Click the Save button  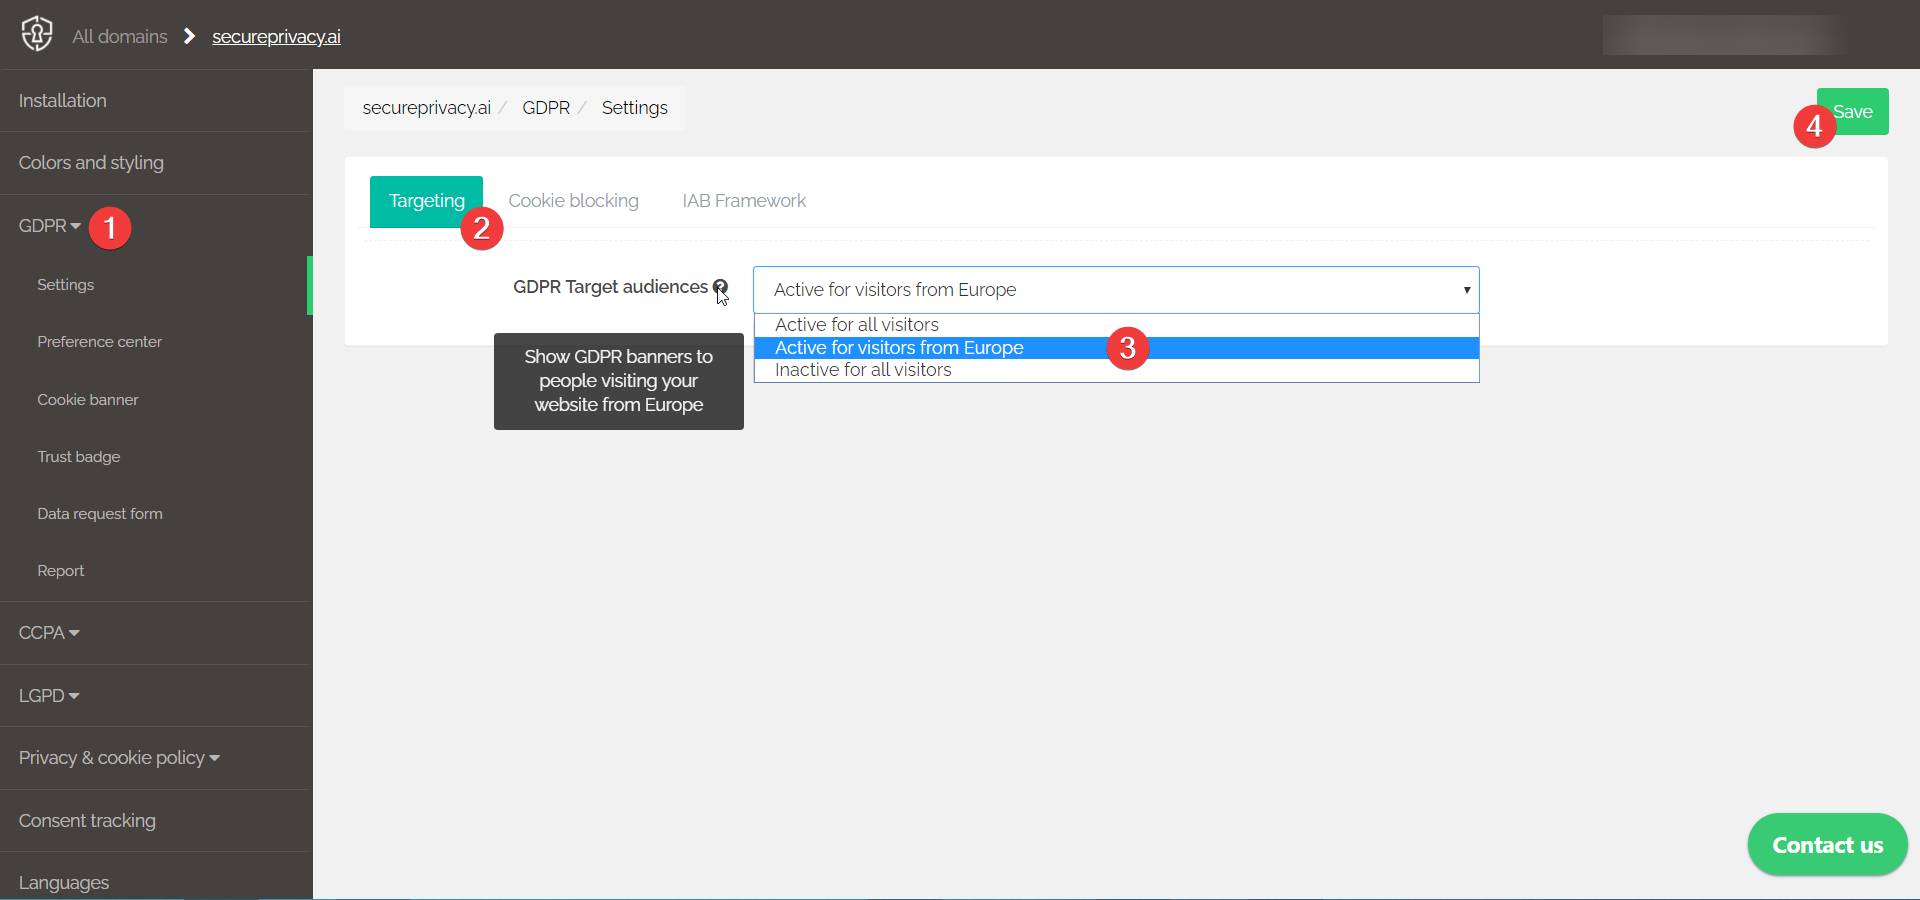[x=1855, y=111]
